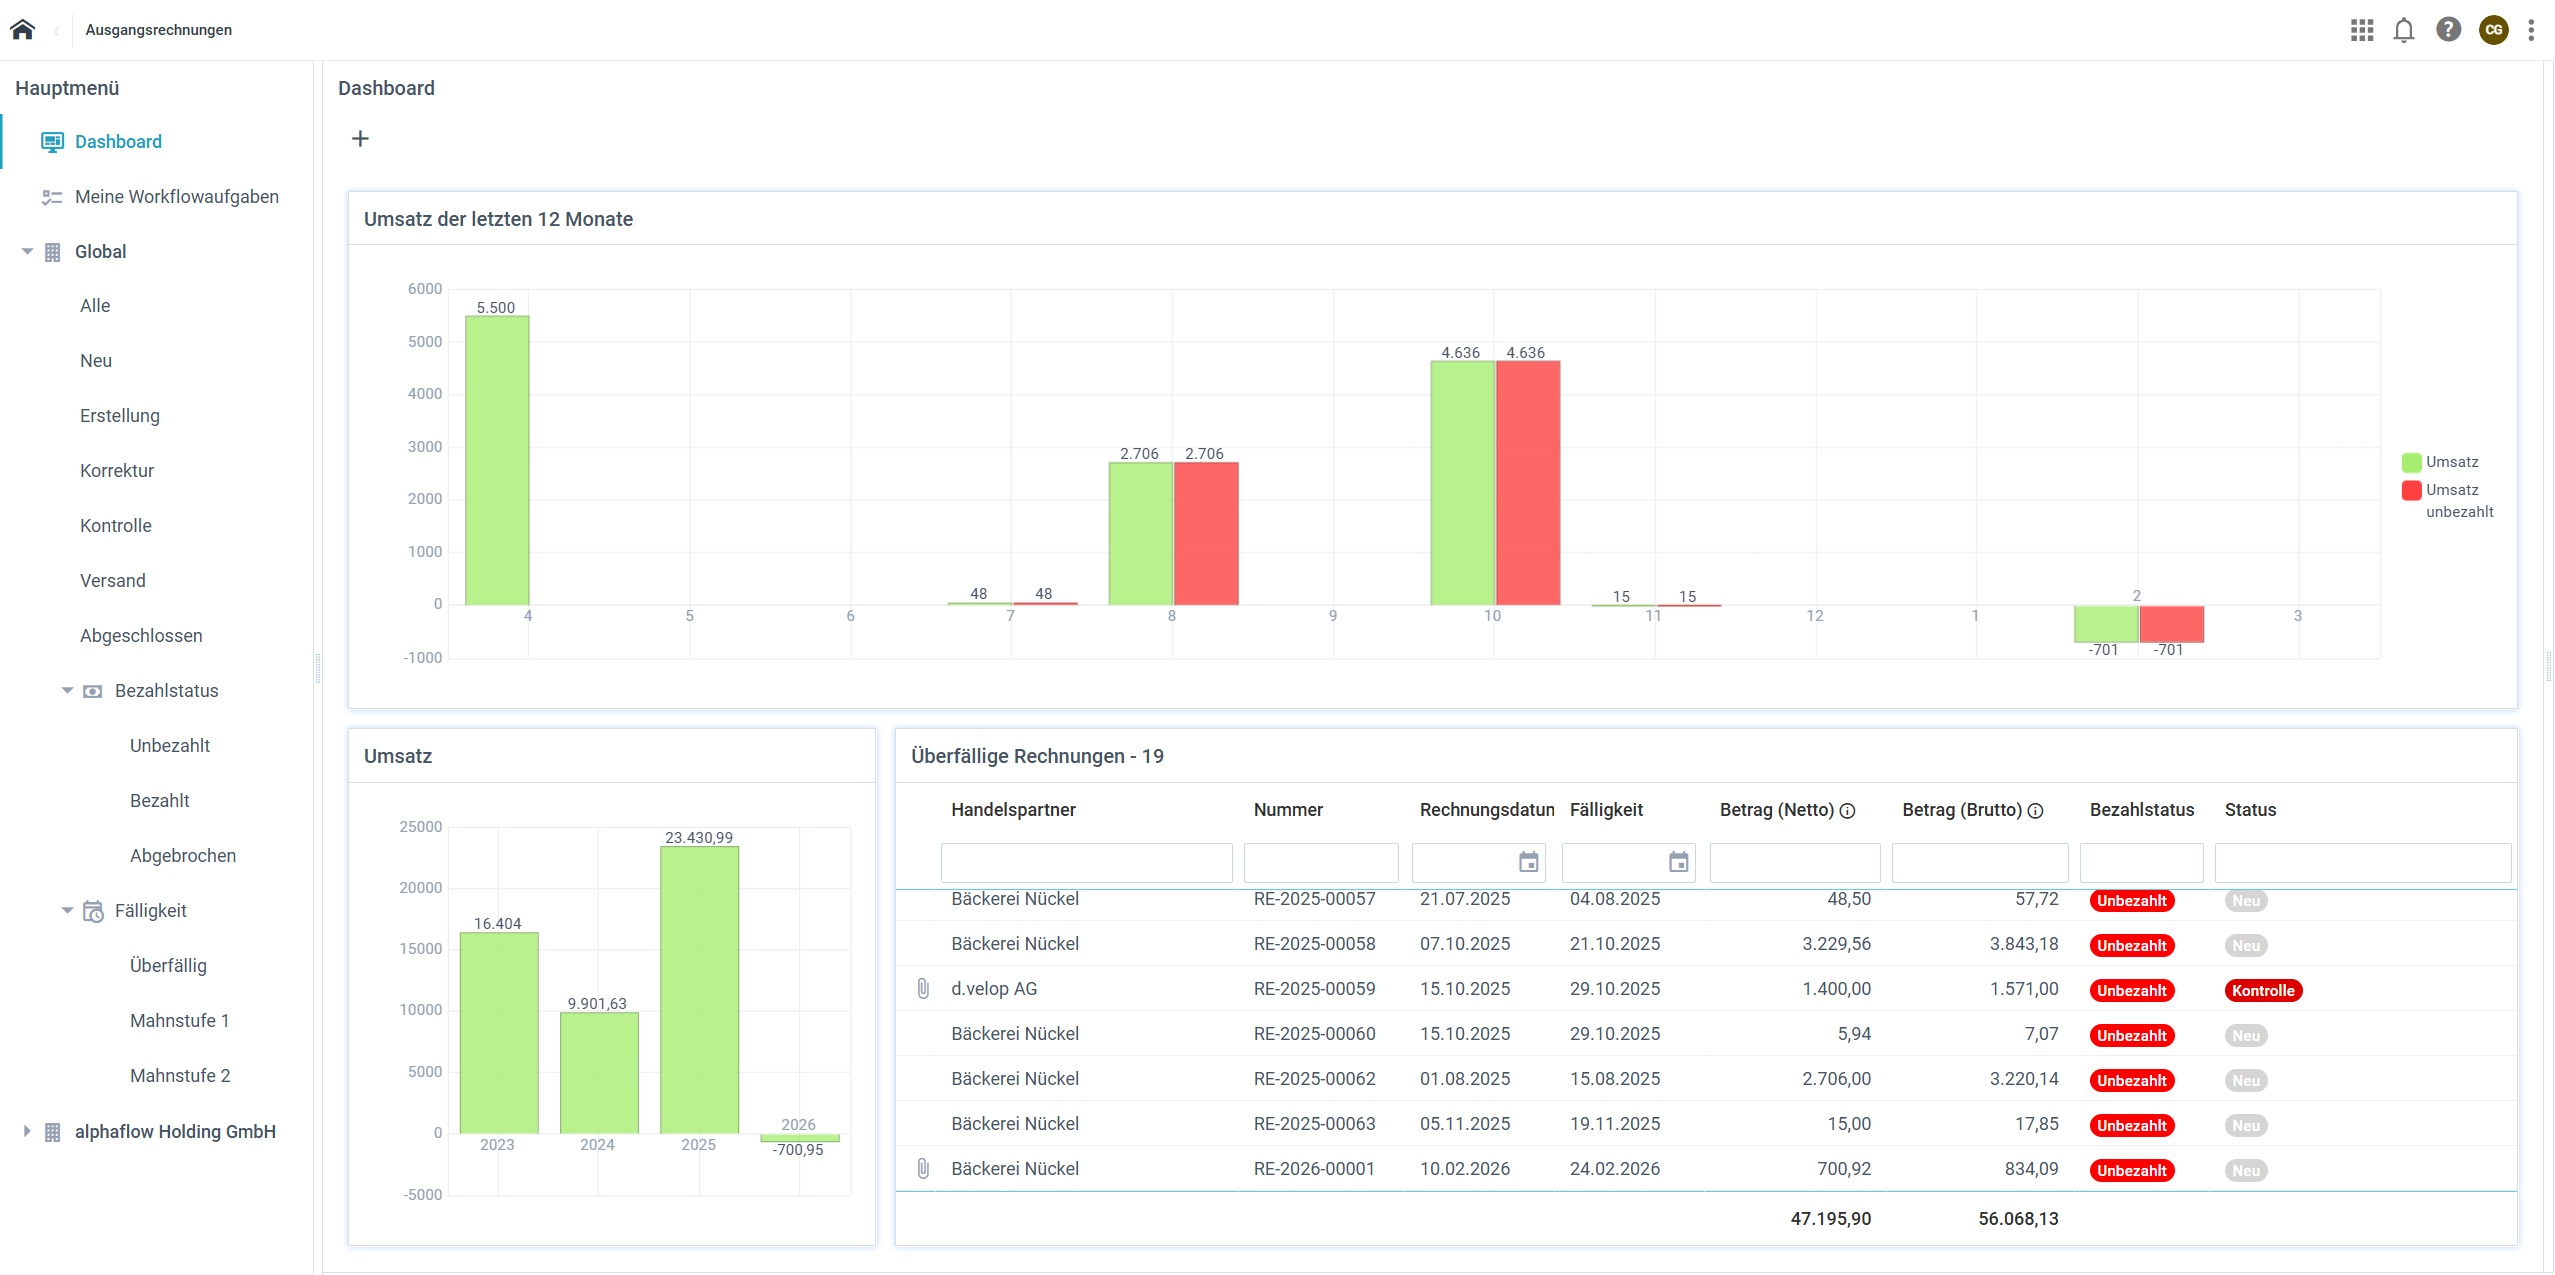Open Fälligkeit calendar picker icon
The image size is (2555, 1275).
point(1679,862)
